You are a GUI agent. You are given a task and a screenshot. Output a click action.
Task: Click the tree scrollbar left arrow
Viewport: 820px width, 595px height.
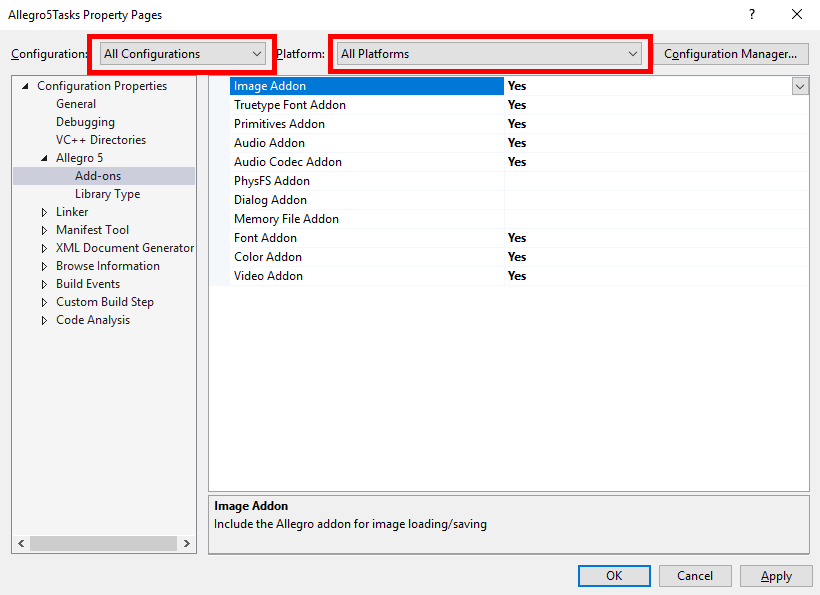pyautogui.click(x=21, y=544)
